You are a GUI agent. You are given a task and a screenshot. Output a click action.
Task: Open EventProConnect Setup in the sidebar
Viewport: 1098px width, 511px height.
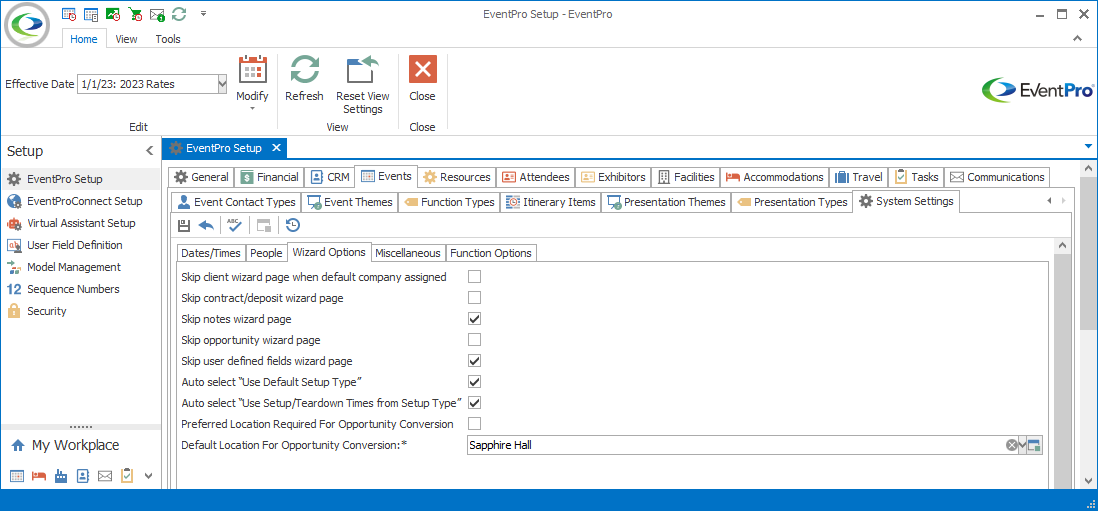tap(81, 201)
